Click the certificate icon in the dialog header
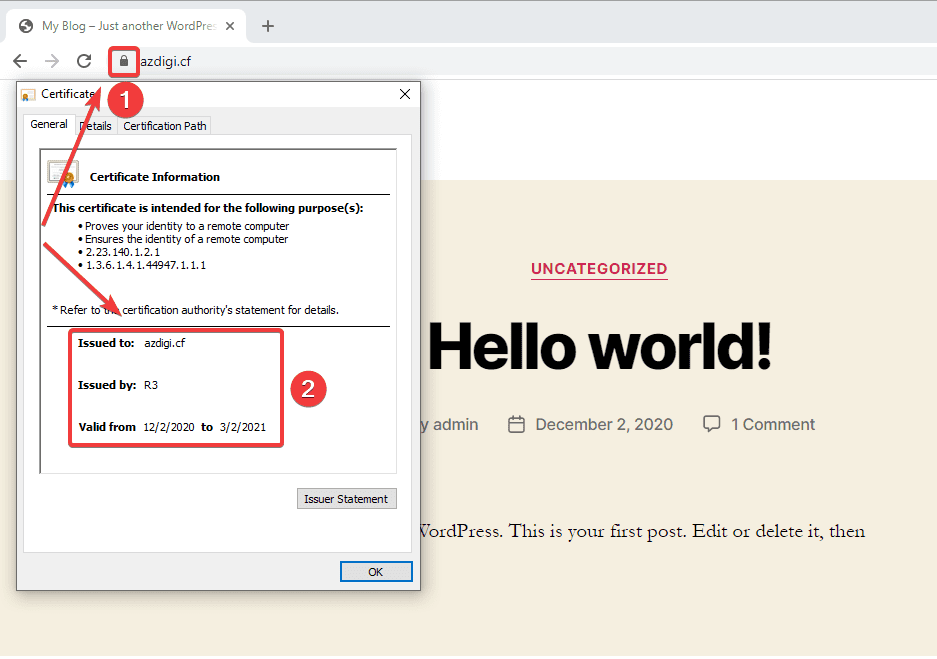Image resolution: width=937 pixels, height=659 pixels. pos(28,93)
